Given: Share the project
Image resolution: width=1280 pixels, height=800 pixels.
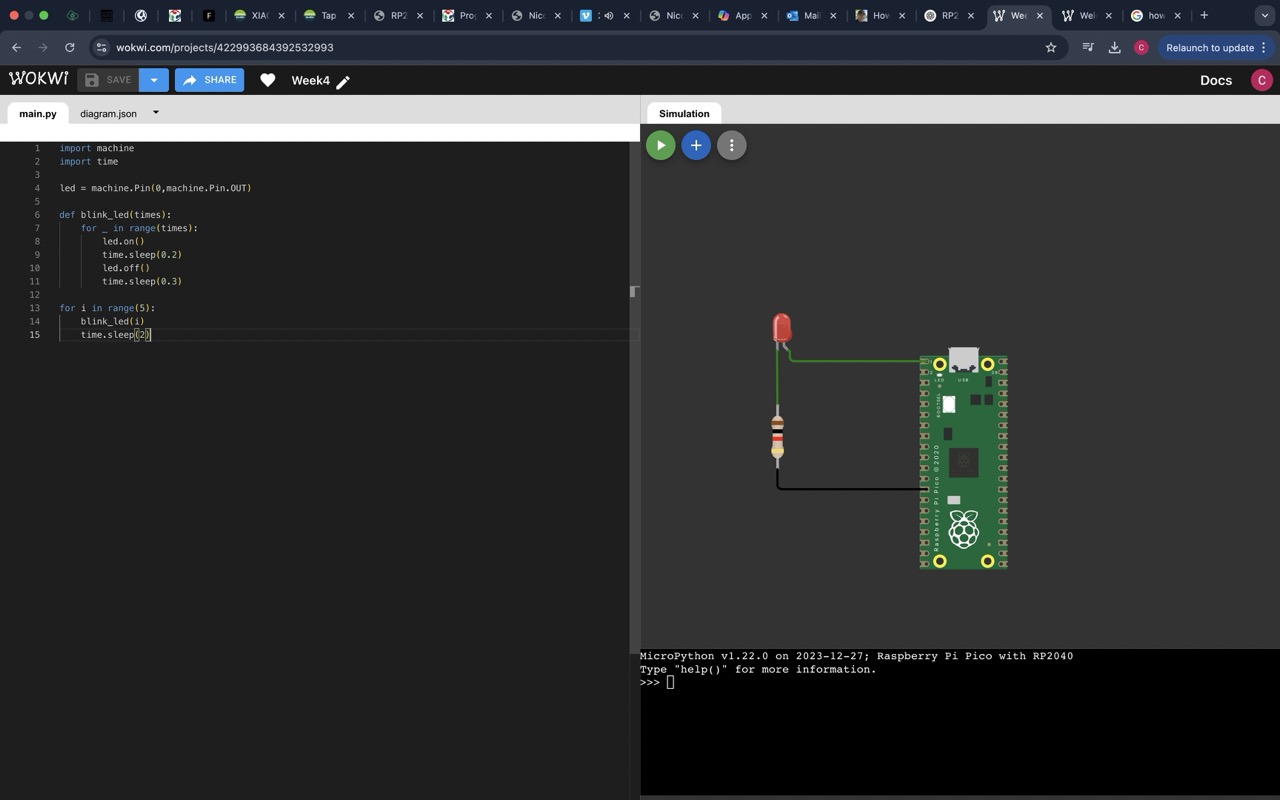Looking at the screenshot, I should 210,80.
